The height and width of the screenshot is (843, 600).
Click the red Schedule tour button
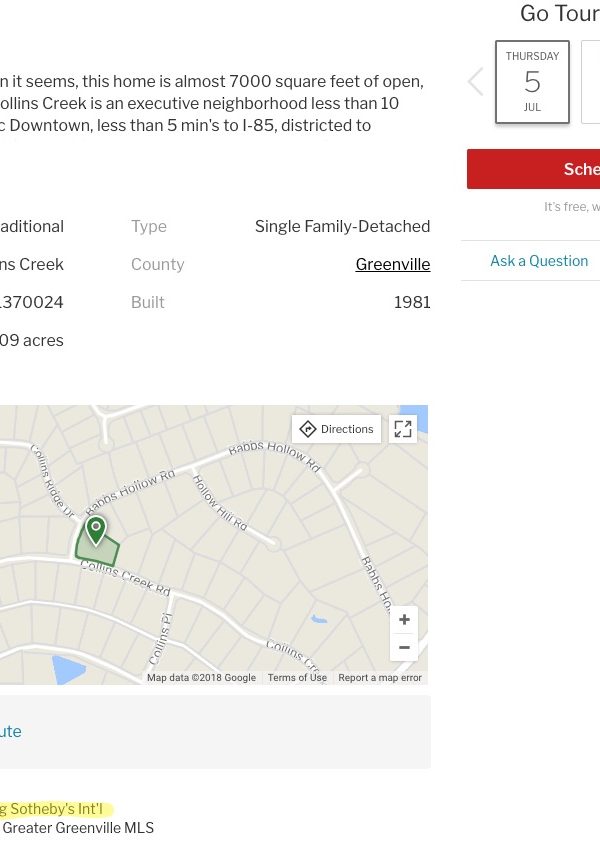point(533,169)
